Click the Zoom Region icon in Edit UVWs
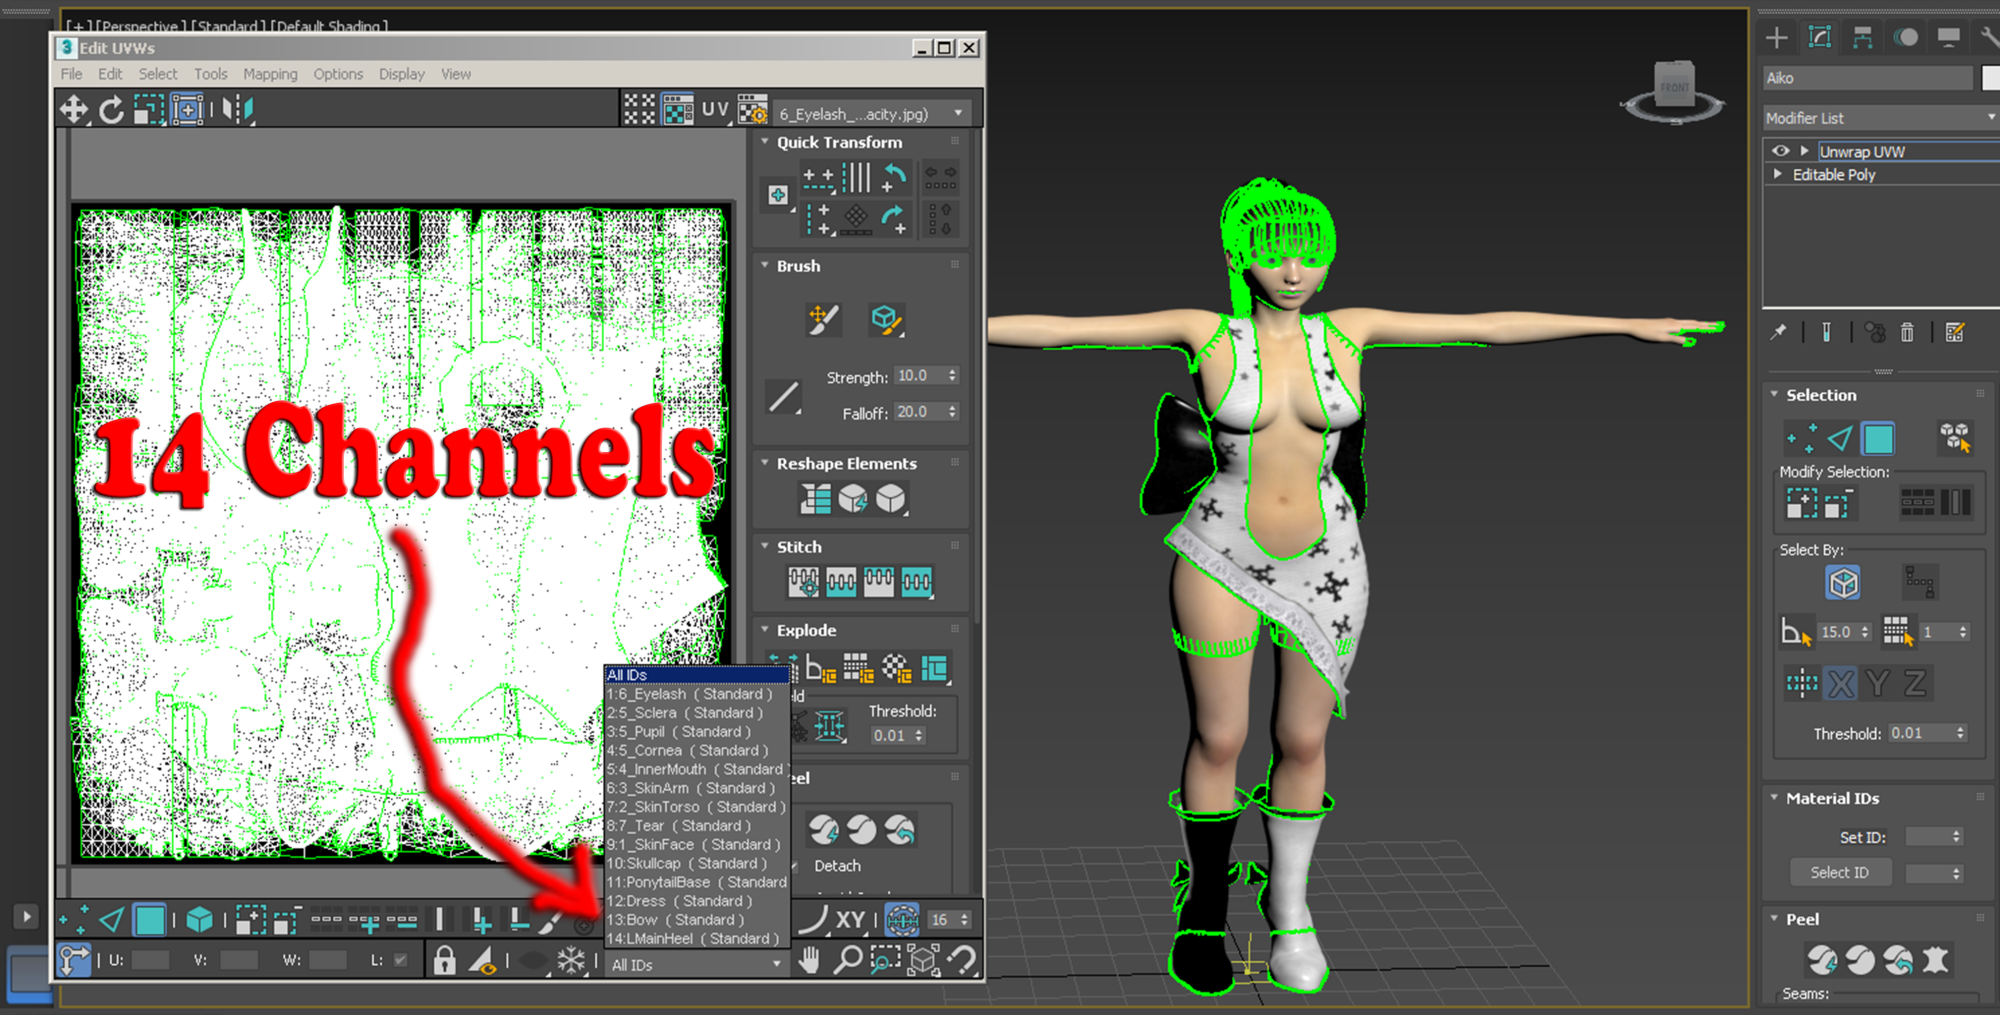Viewport: 2000px width, 1015px height. click(x=885, y=960)
